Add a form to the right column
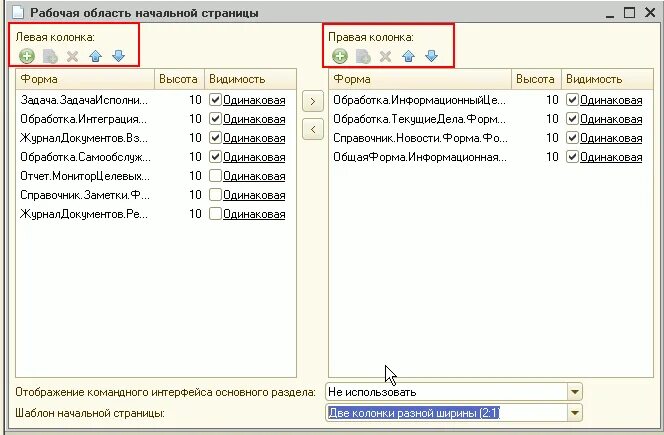 (340, 56)
